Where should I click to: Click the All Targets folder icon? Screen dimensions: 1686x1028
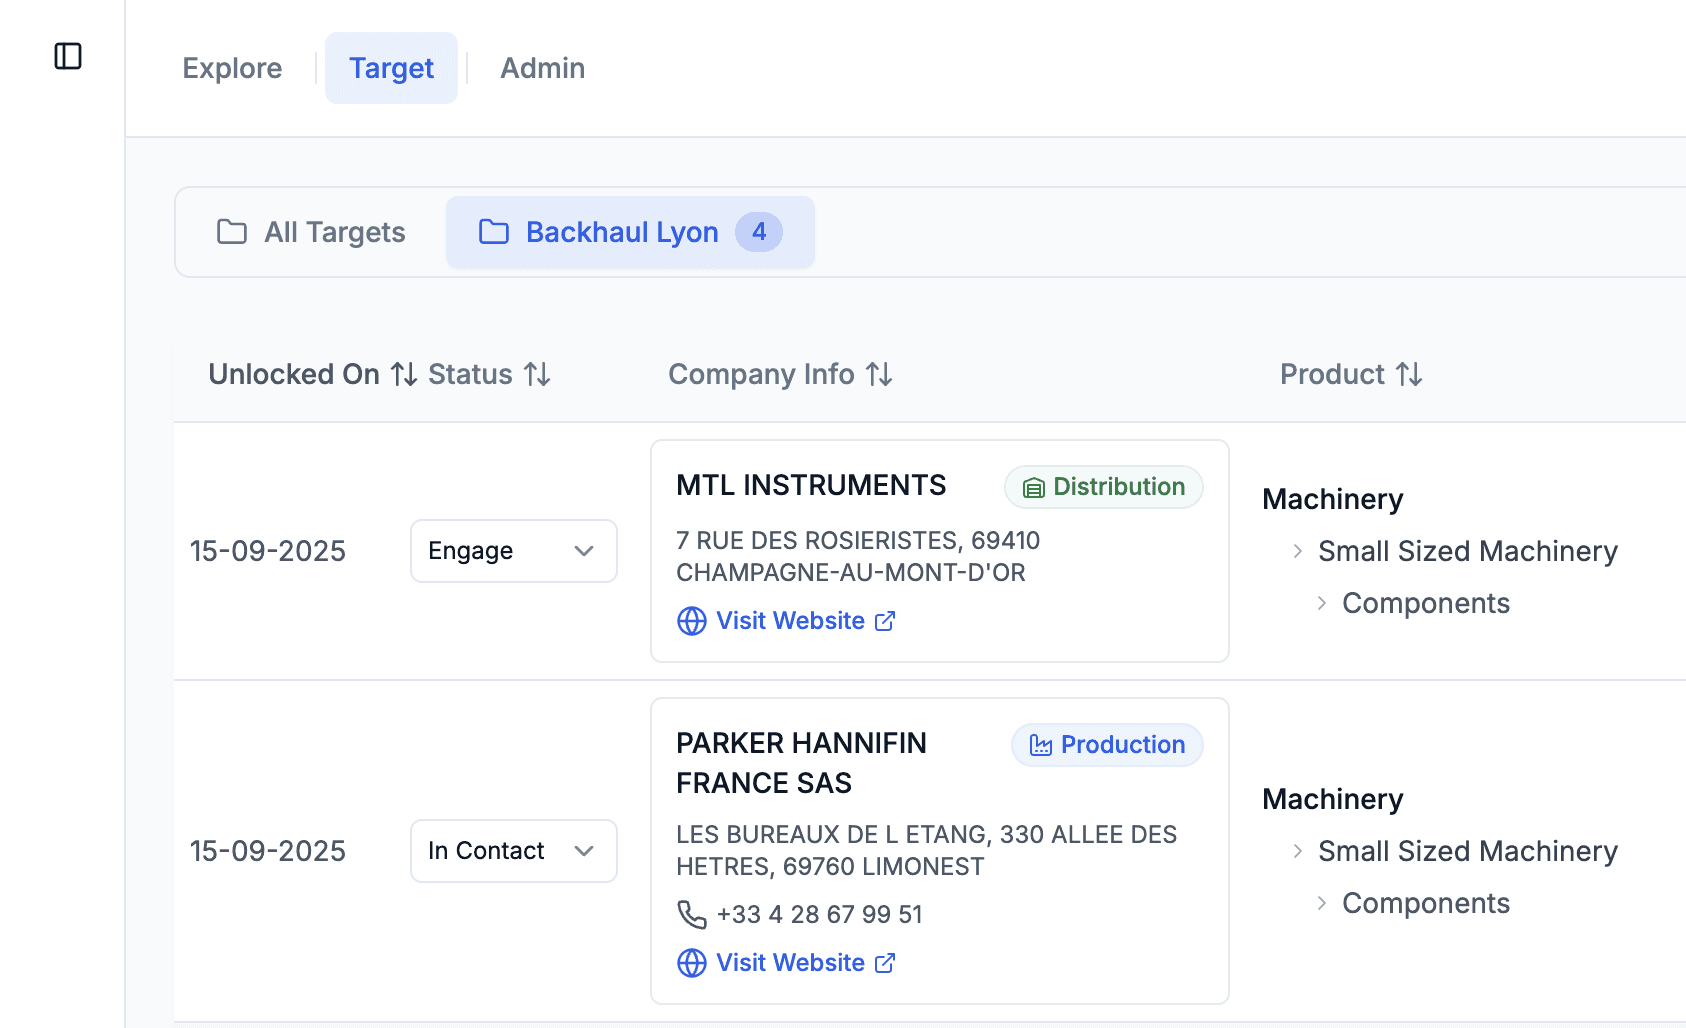[x=232, y=232]
